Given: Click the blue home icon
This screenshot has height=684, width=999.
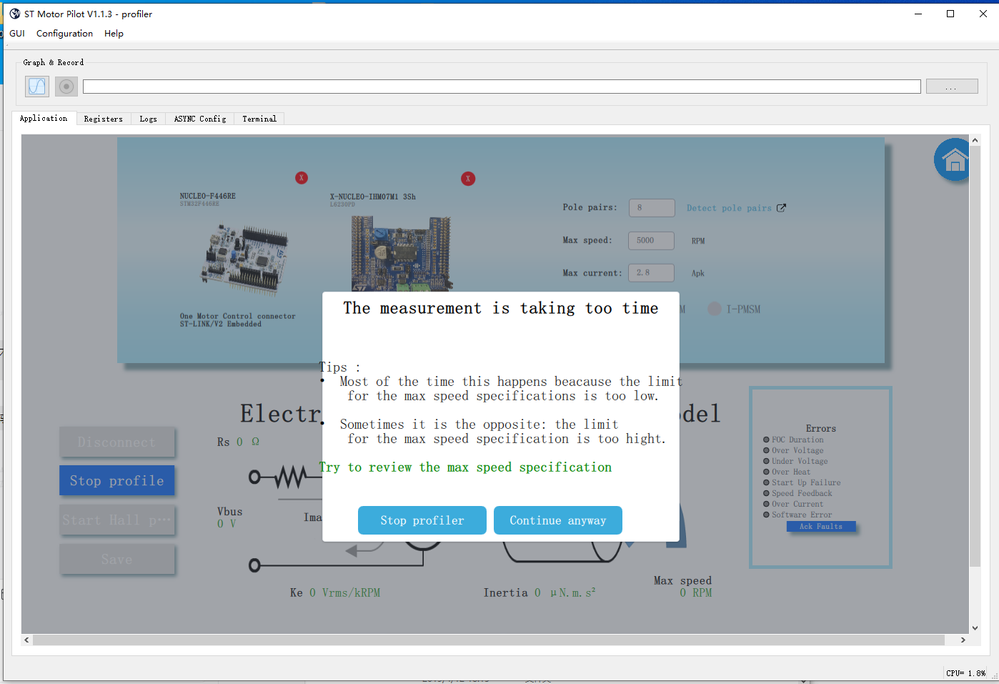Looking at the screenshot, I should tap(952, 159).
